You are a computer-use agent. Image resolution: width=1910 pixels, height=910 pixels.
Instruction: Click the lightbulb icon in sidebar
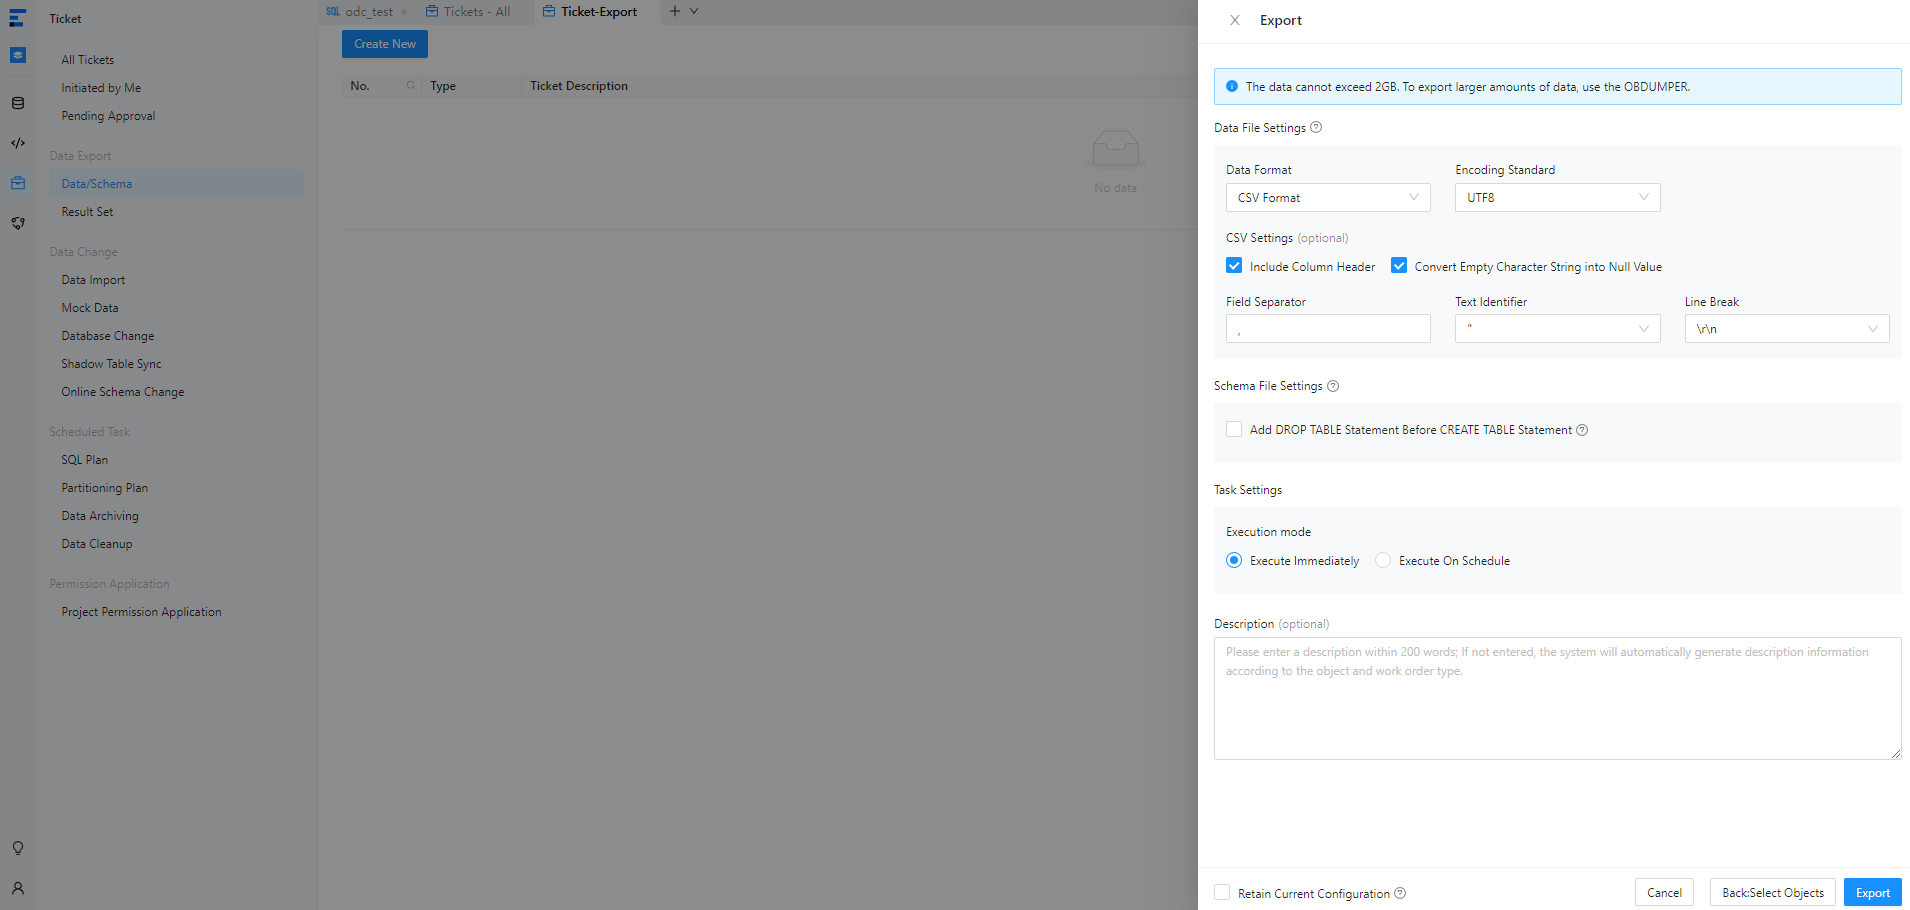[18, 848]
